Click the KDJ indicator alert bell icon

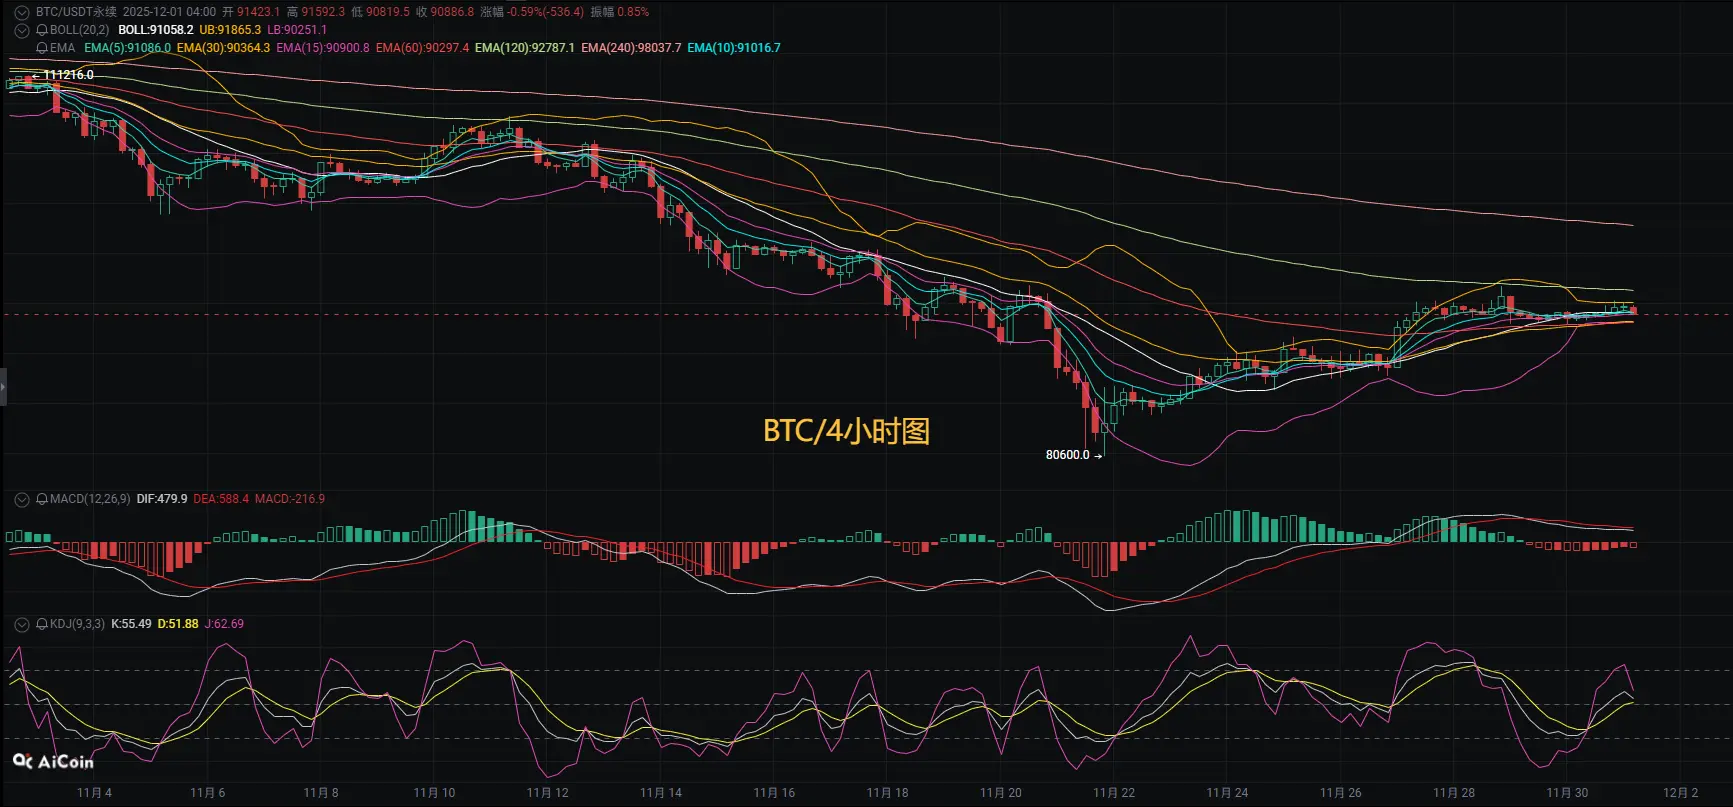coord(42,624)
